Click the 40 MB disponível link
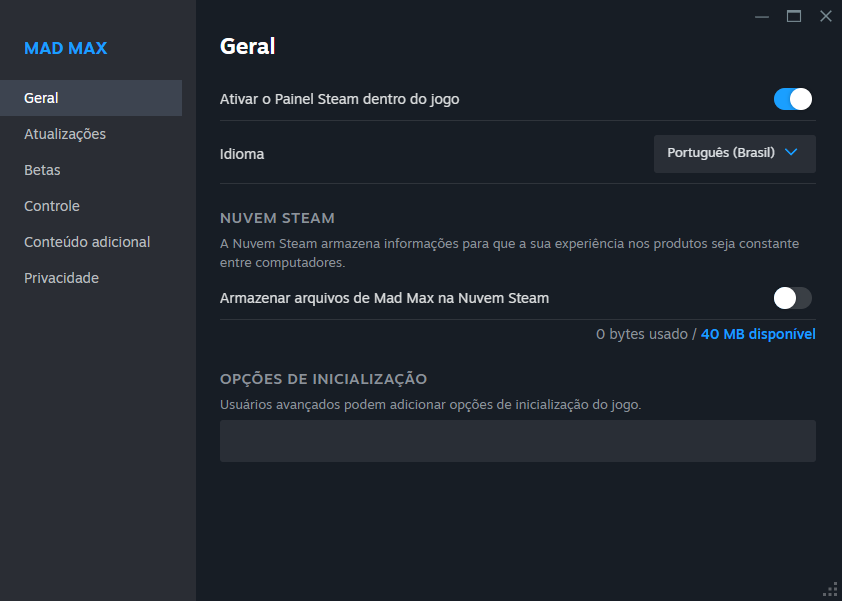 point(758,334)
